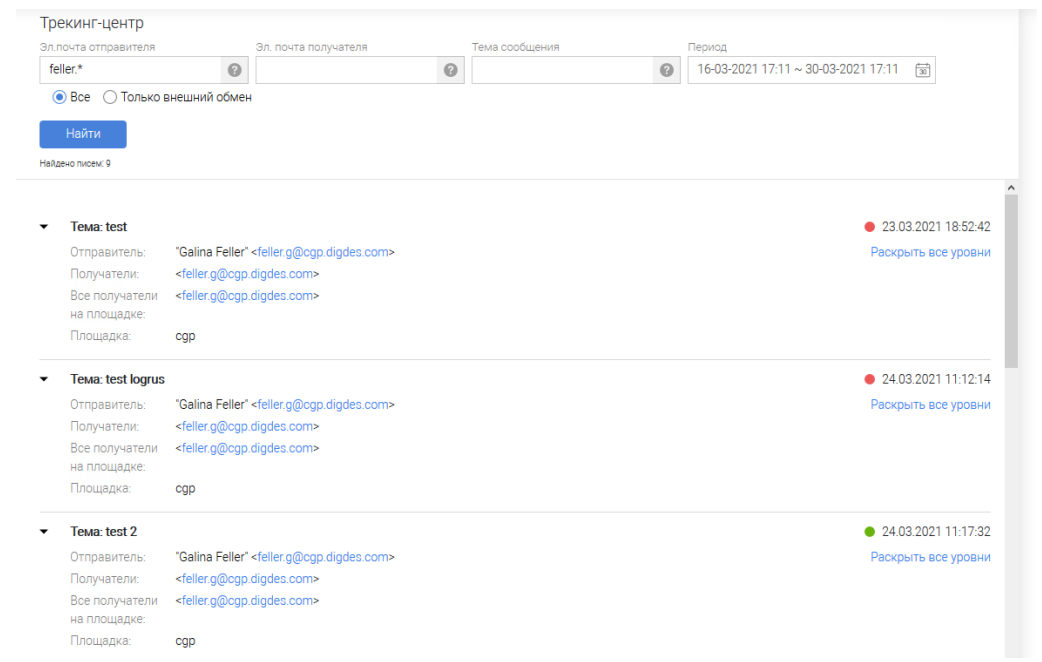Click the "Найдено писем: 9" text
This screenshot has height=662, width=1042.
pos(75,164)
